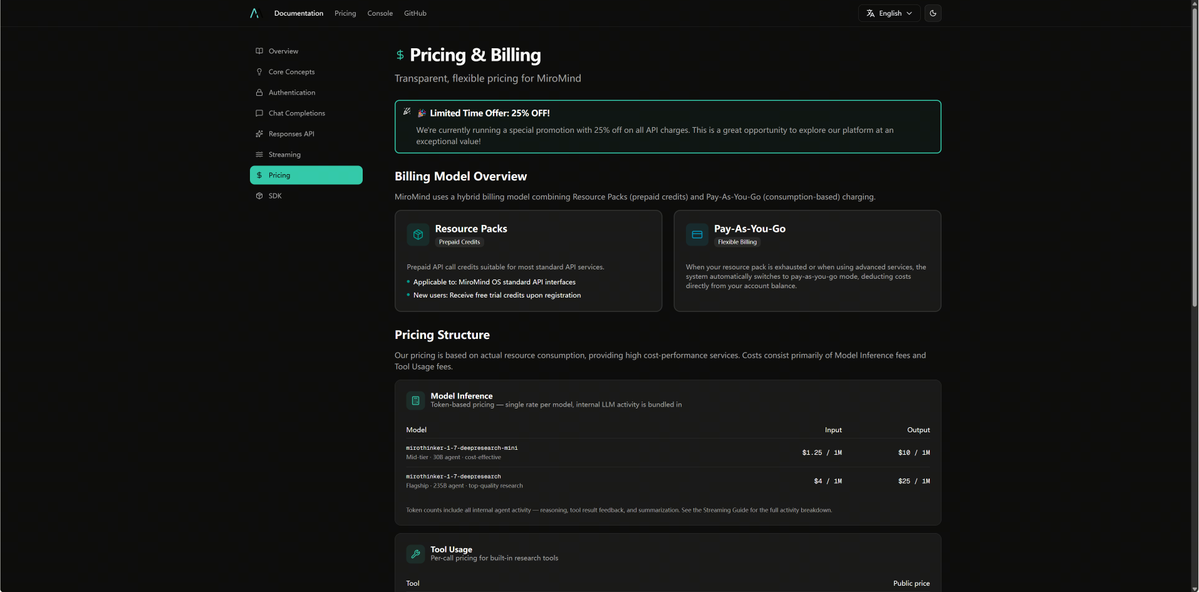Select Core Concepts in the sidebar

coord(306,72)
